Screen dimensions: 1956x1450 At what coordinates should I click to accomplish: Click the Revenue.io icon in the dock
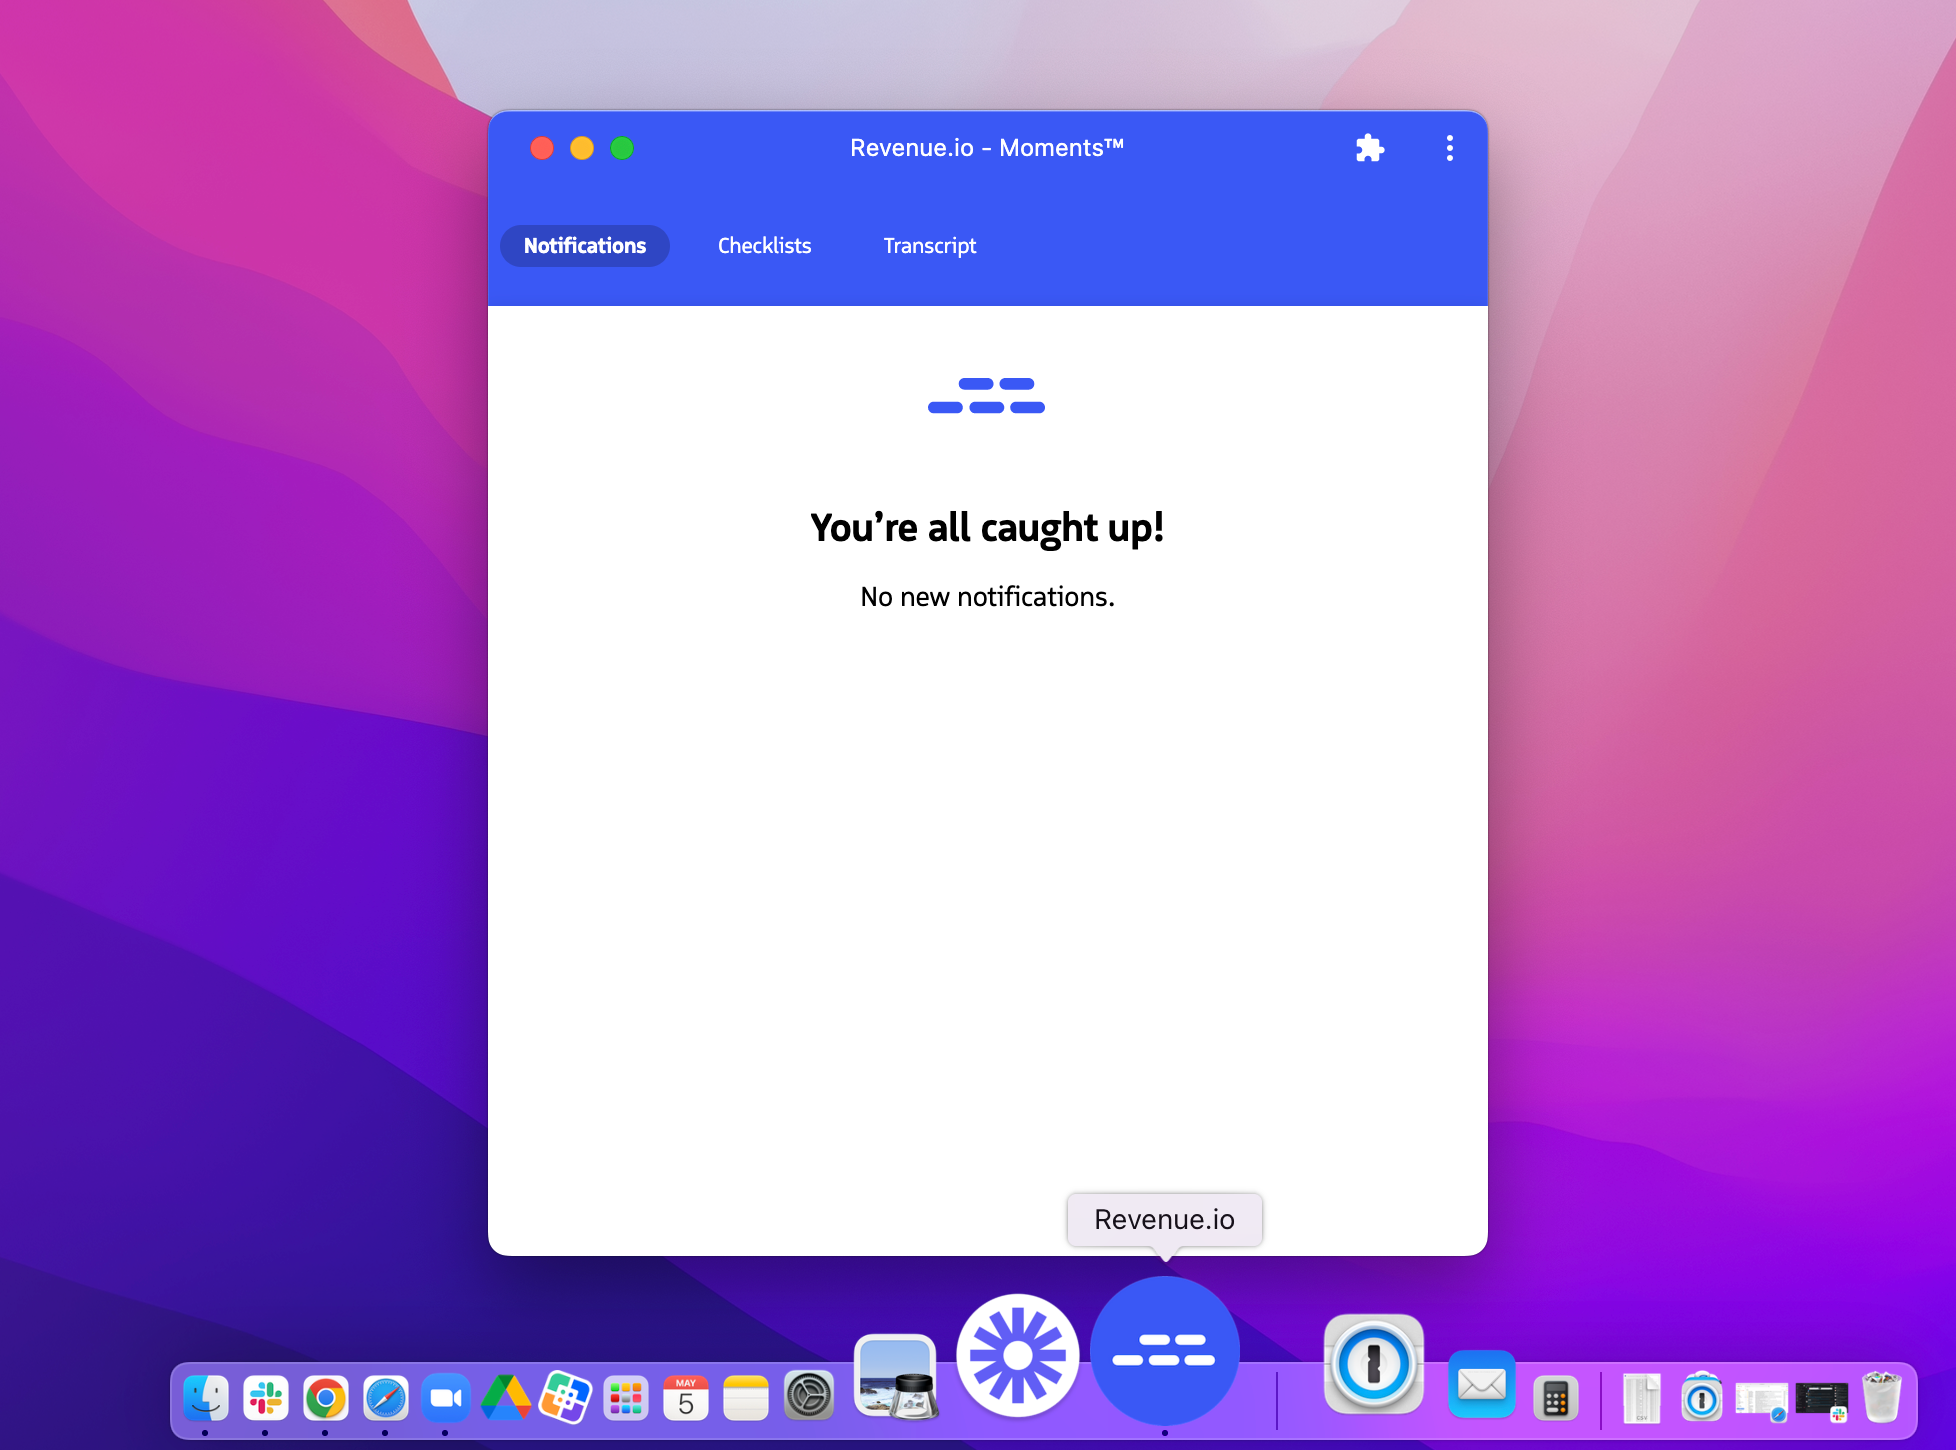pyautogui.click(x=1165, y=1350)
